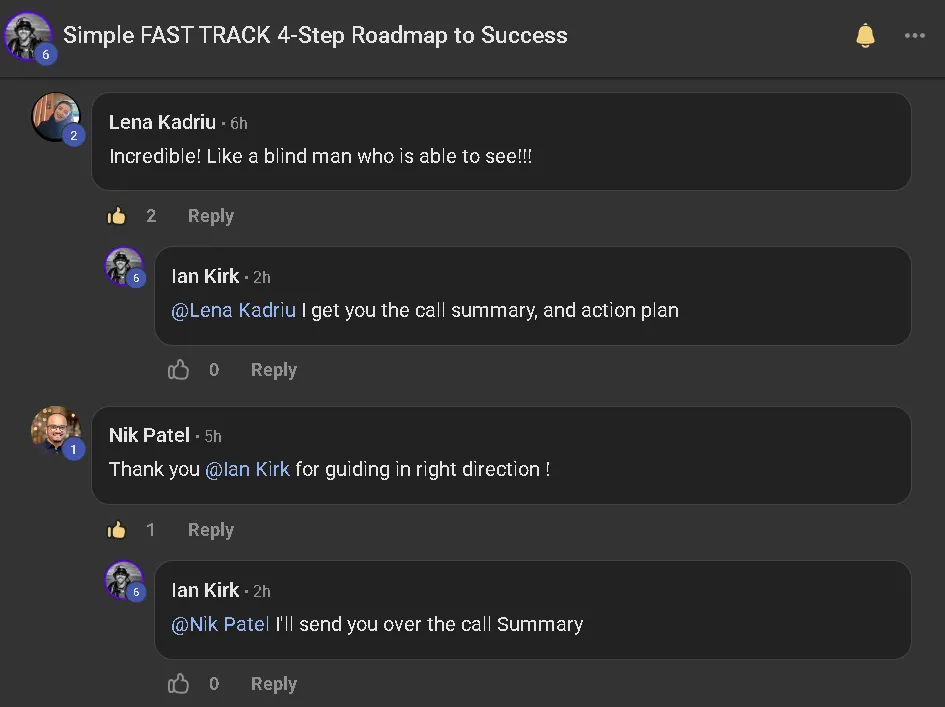Image resolution: width=945 pixels, height=707 pixels.
Task: Open the @Lena Kadriu mention link
Action: 233,310
